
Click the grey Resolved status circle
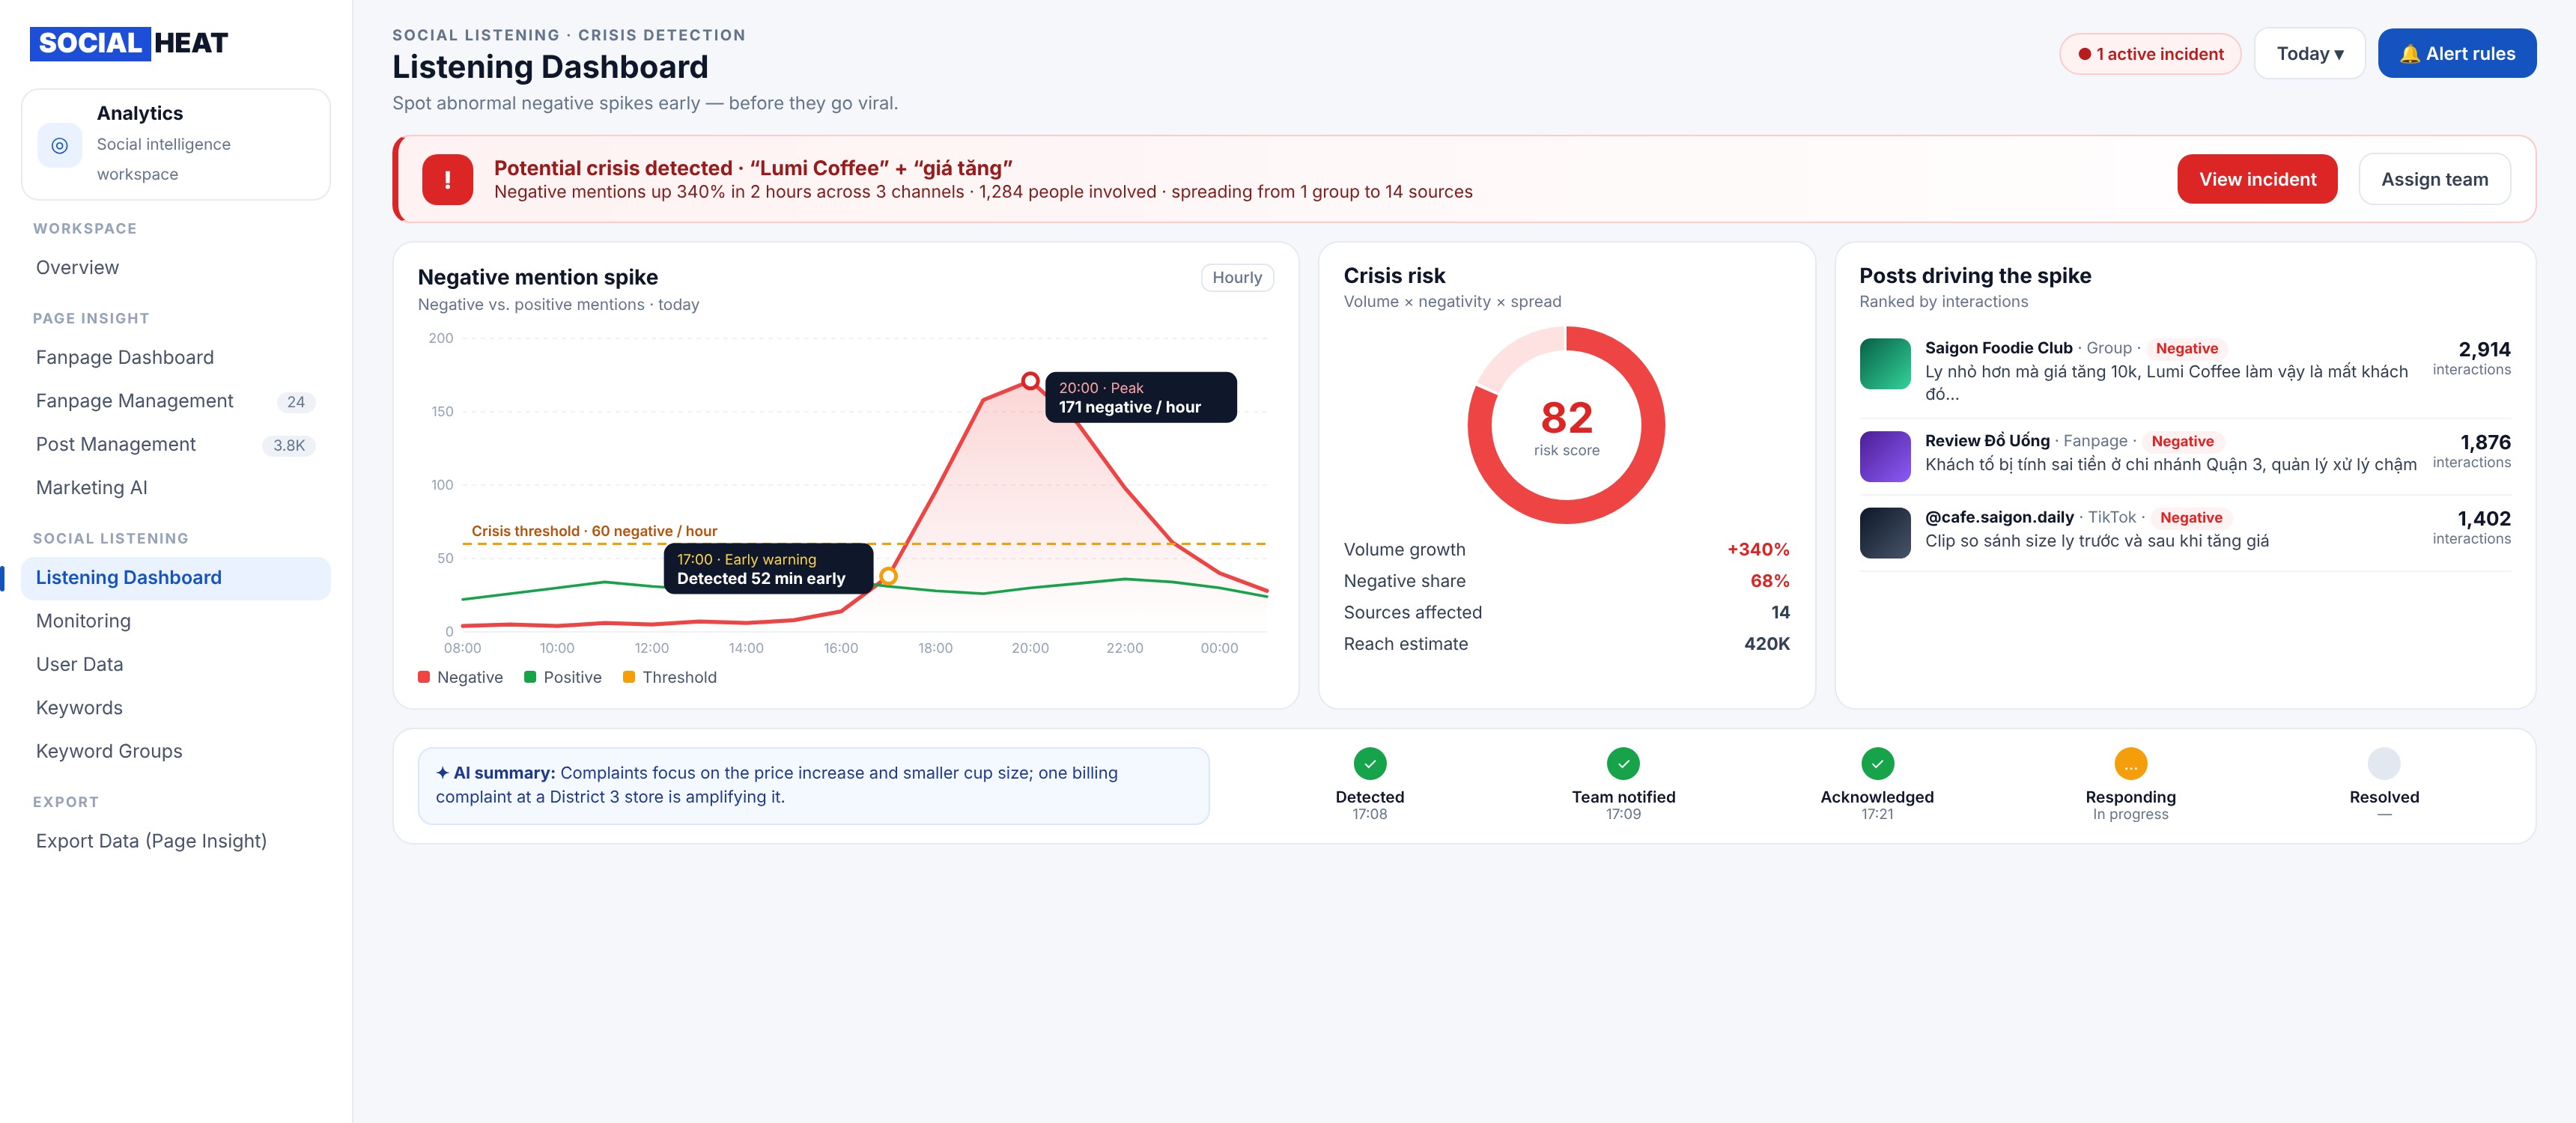(2384, 764)
